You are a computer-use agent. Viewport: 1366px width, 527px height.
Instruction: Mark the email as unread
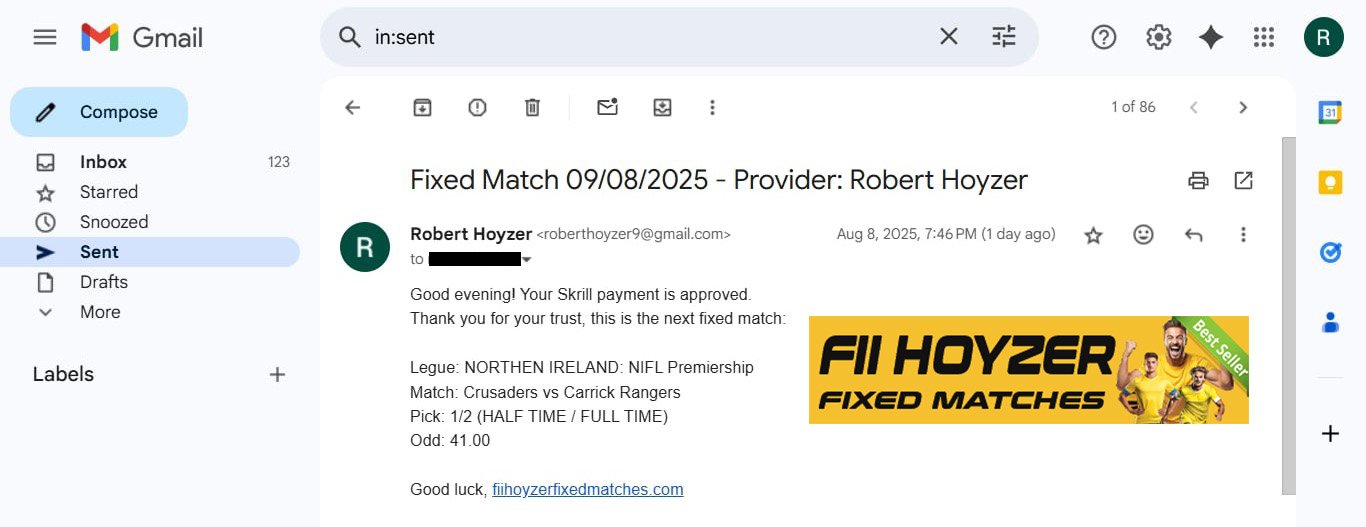[607, 107]
